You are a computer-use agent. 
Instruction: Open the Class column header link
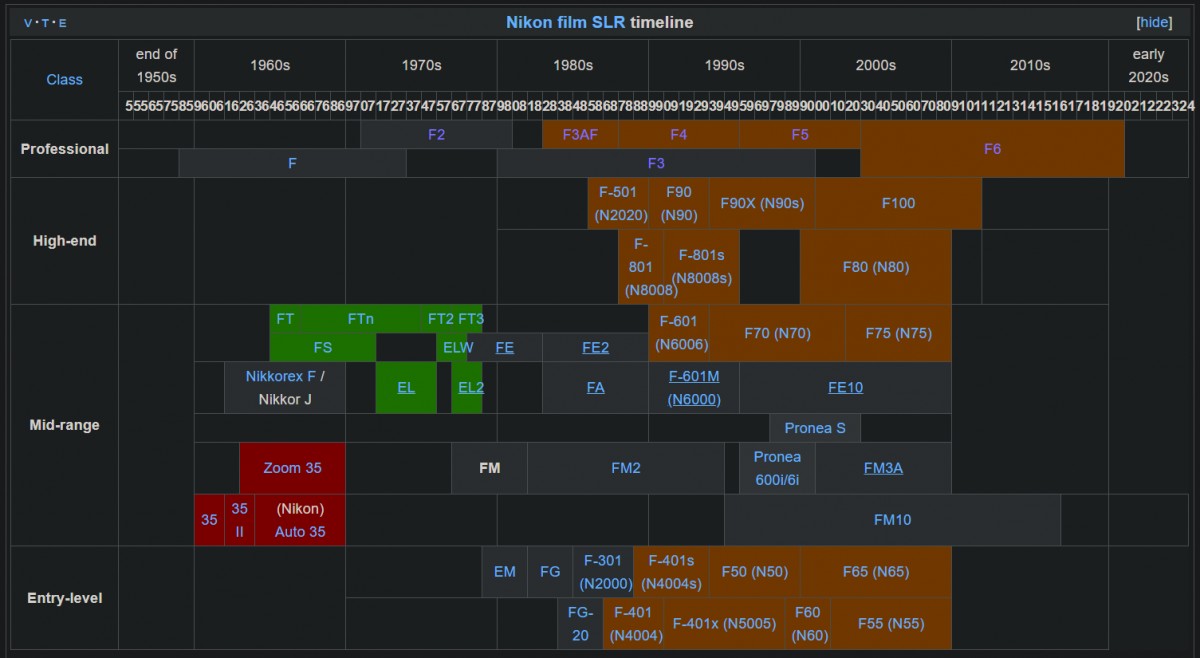[65, 79]
